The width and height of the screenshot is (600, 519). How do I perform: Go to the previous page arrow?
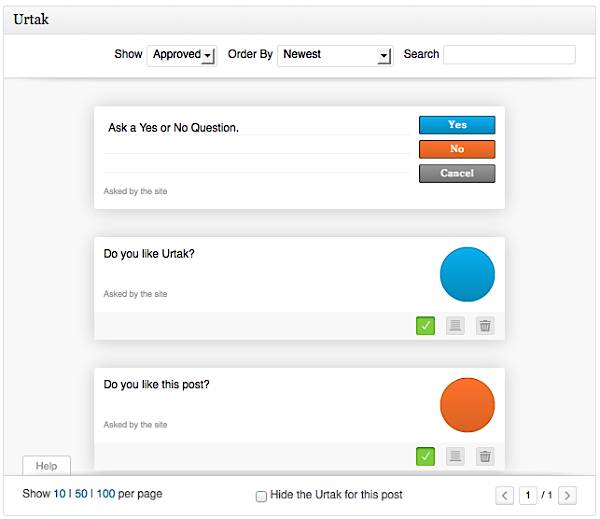505,495
